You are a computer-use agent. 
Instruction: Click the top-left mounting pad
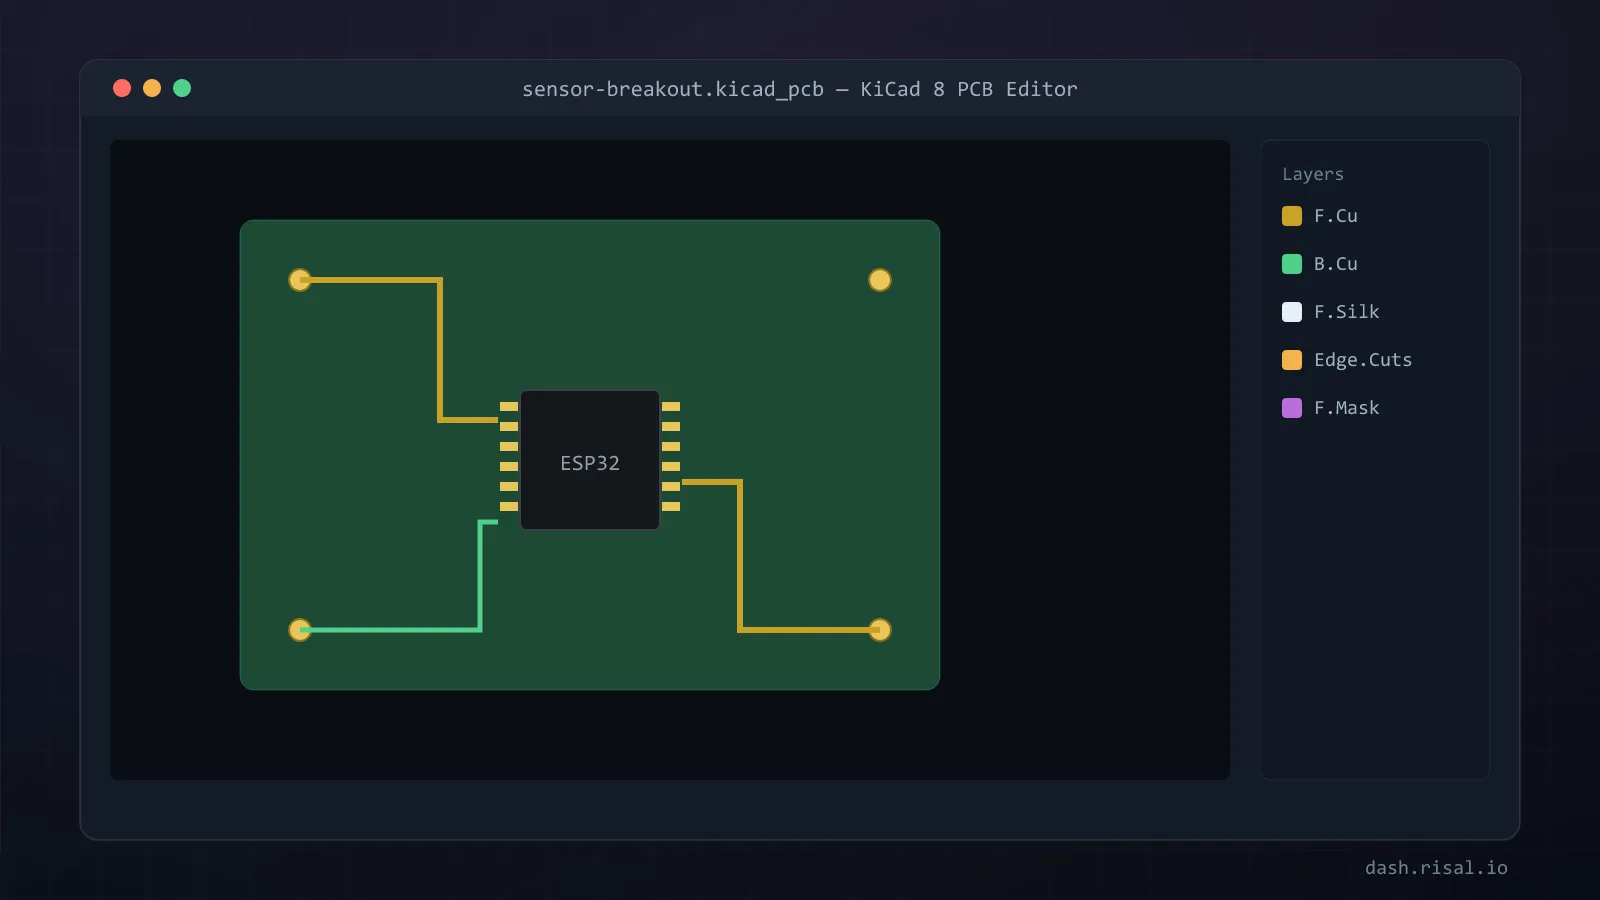(x=300, y=280)
